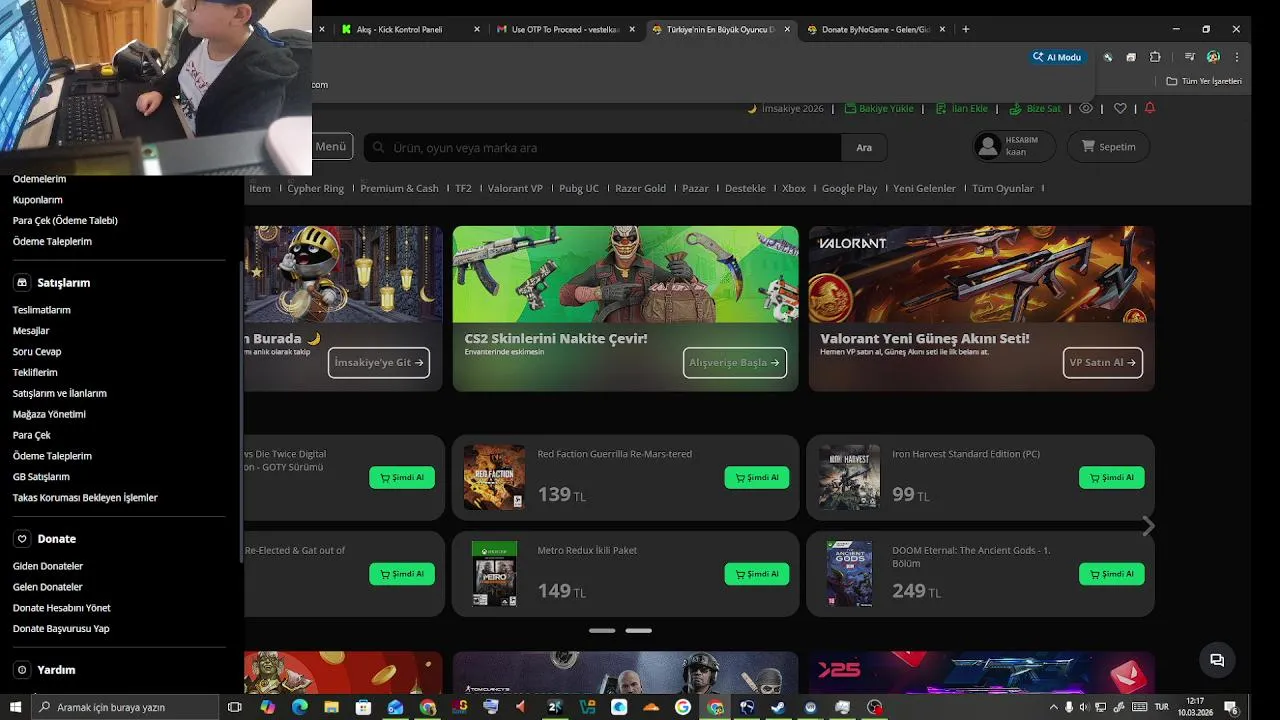Buy DOOM Eternal Ancient Gods with Şimdi Al
Image resolution: width=1280 pixels, height=720 pixels.
tap(1112, 574)
